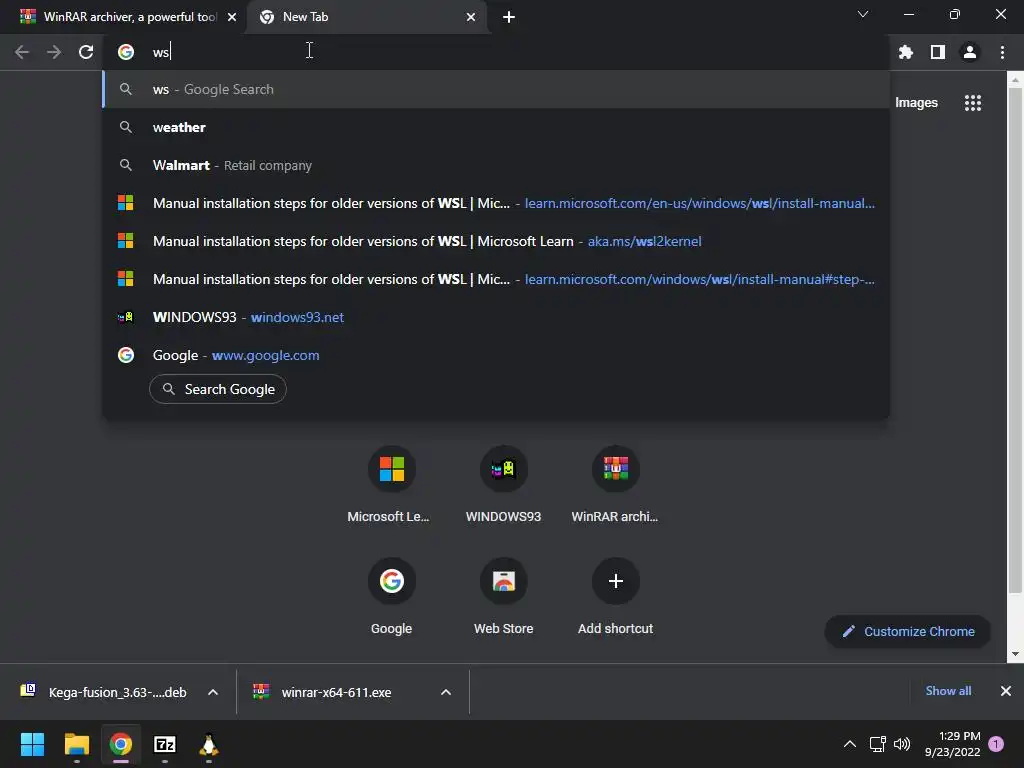Open the Microsoft Learn shortcut tile
Viewport: 1024px width, 768px height.
[391, 485]
